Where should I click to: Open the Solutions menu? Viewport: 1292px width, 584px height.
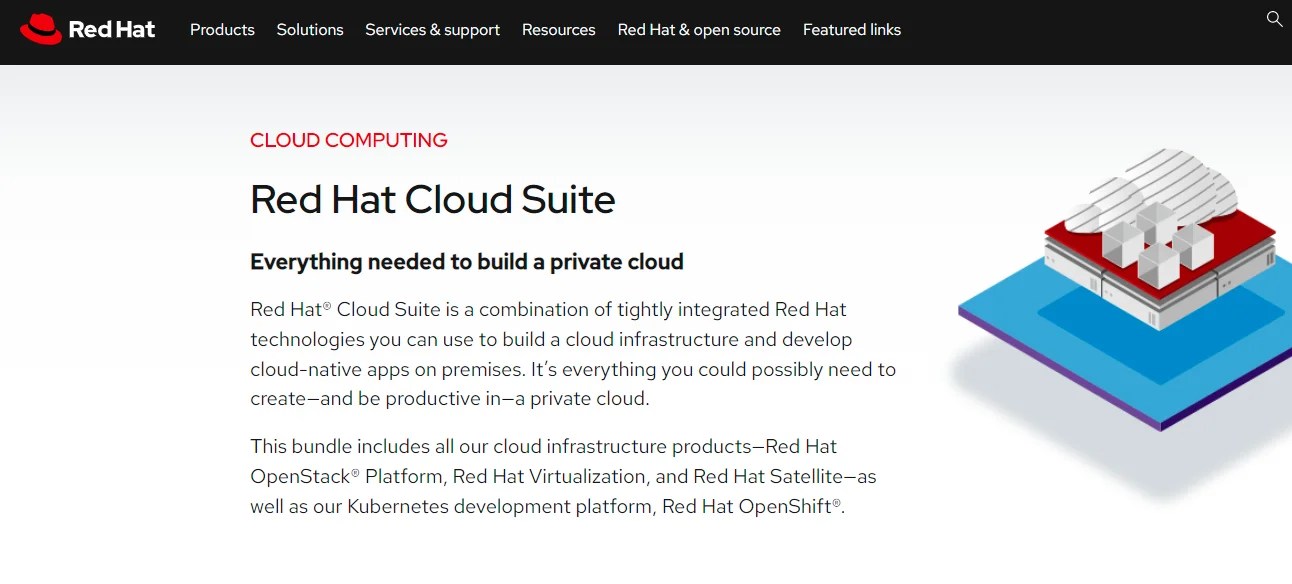[309, 30]
